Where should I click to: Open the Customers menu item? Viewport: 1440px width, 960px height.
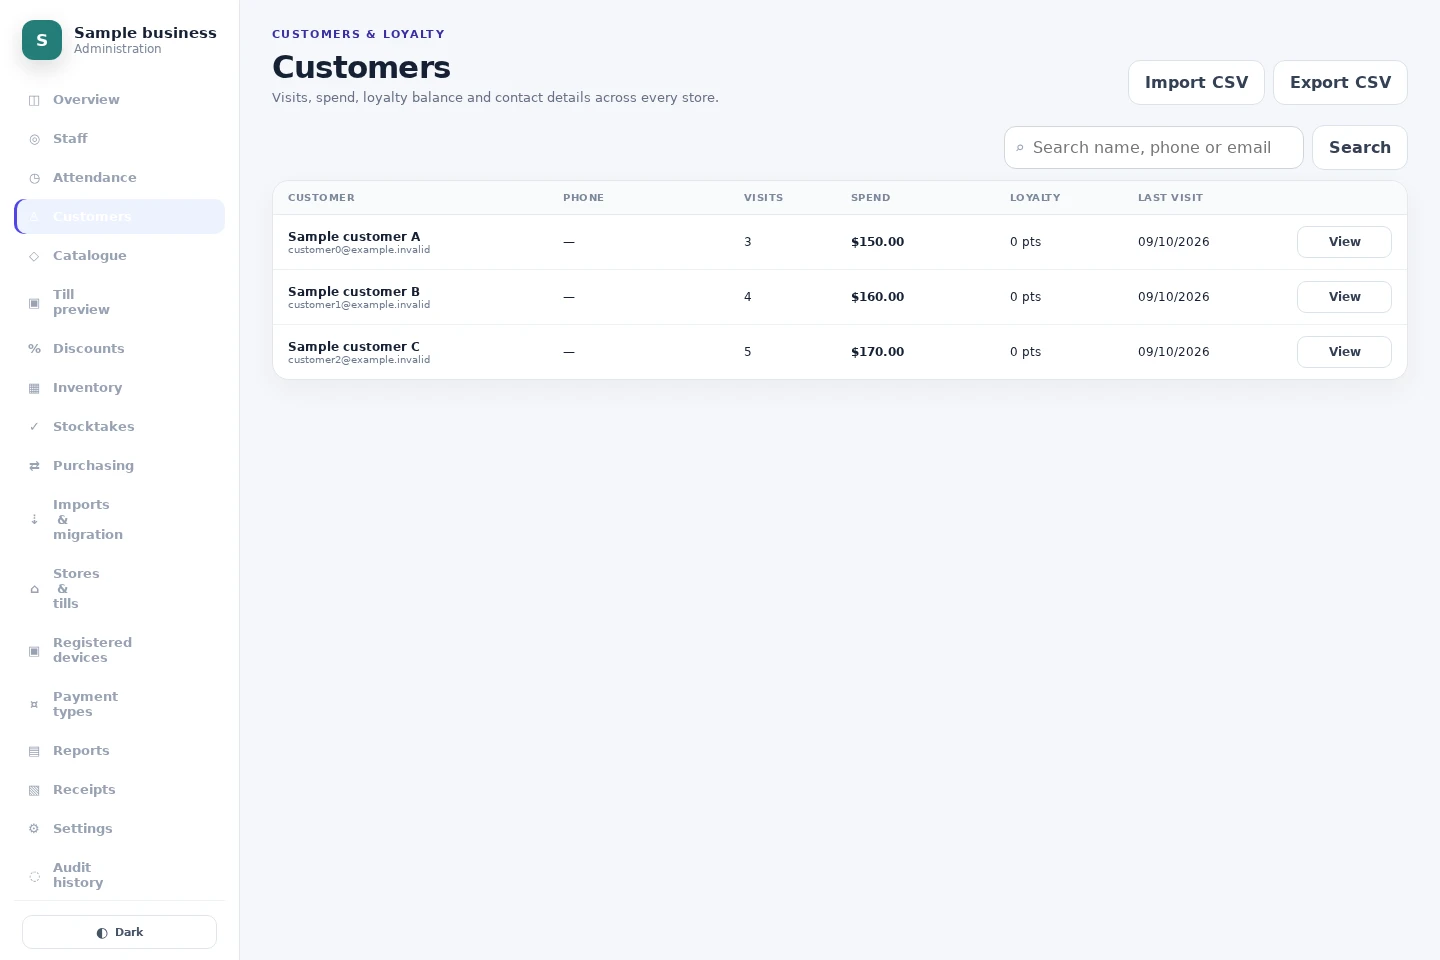(x=120, y=217)
